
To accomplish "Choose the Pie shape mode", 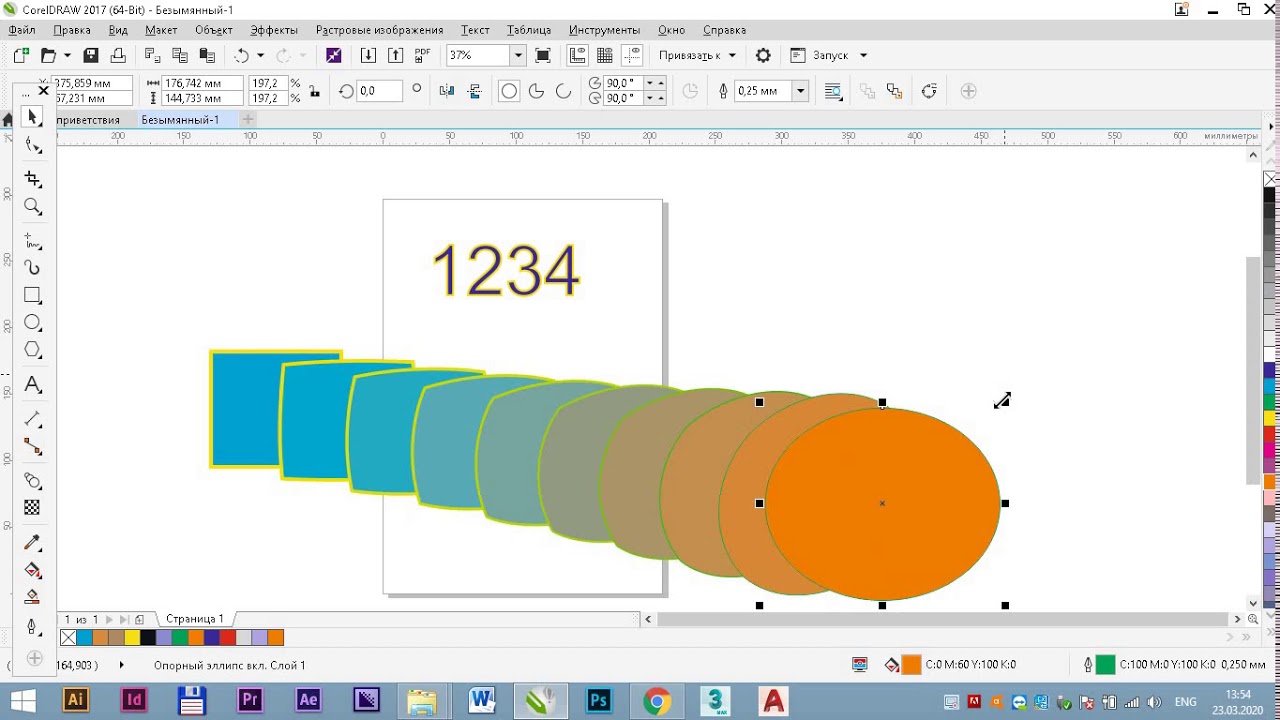I will point(536,91).
